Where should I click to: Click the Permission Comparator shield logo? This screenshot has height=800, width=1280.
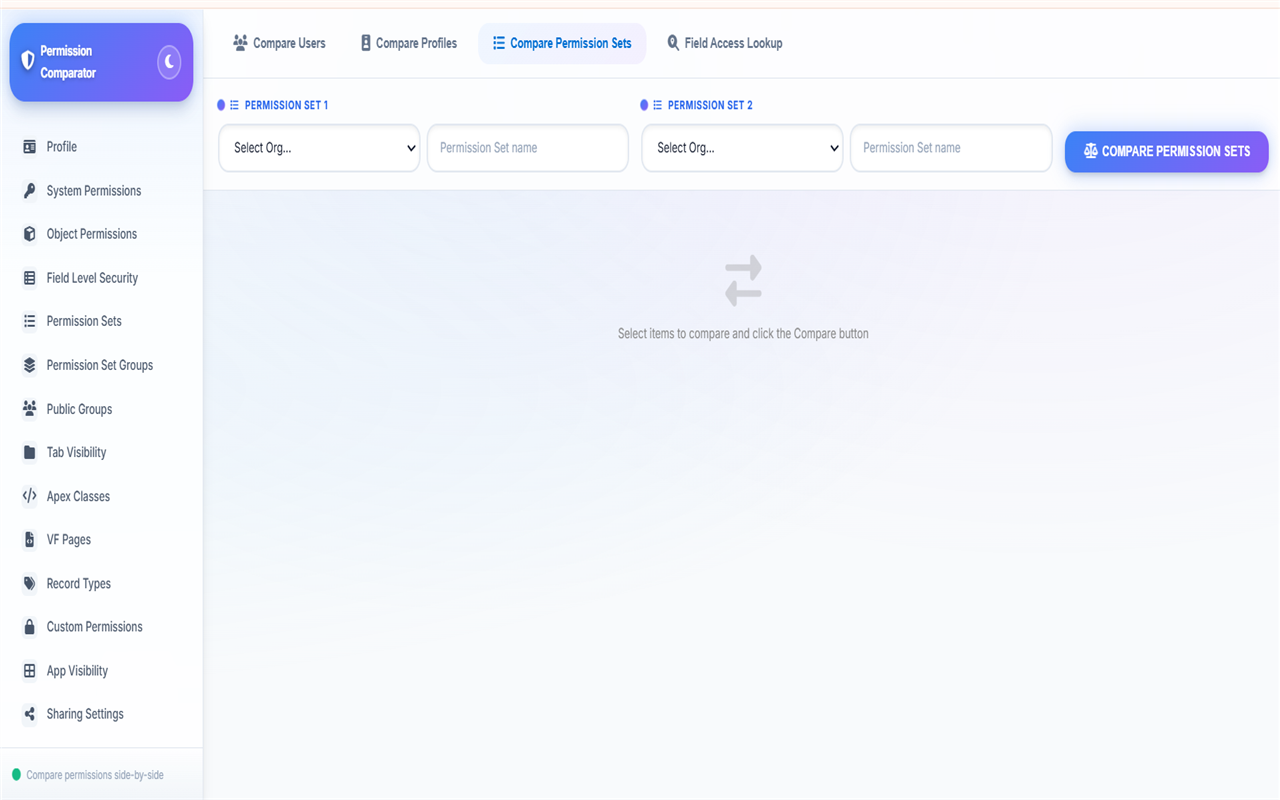(28, 61)
